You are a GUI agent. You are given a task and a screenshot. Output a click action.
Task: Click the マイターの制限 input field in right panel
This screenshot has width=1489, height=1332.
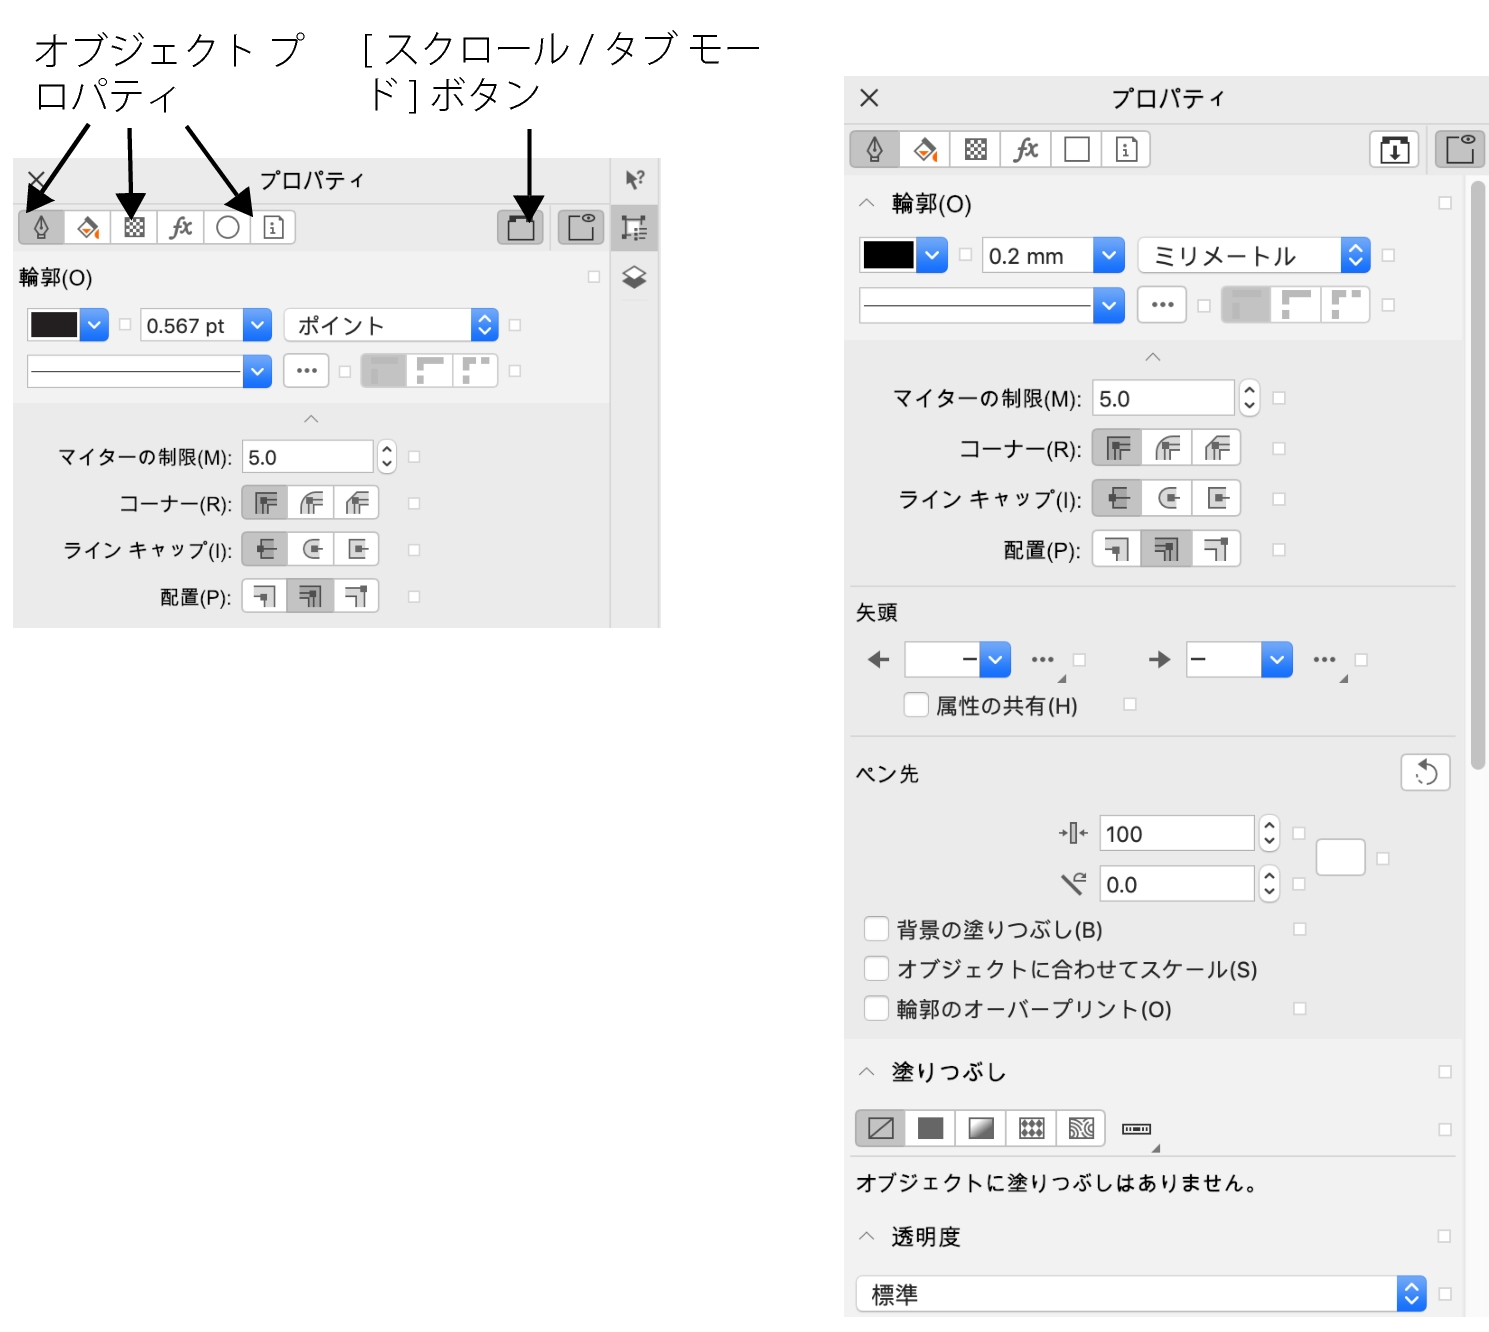point(1162,398)
